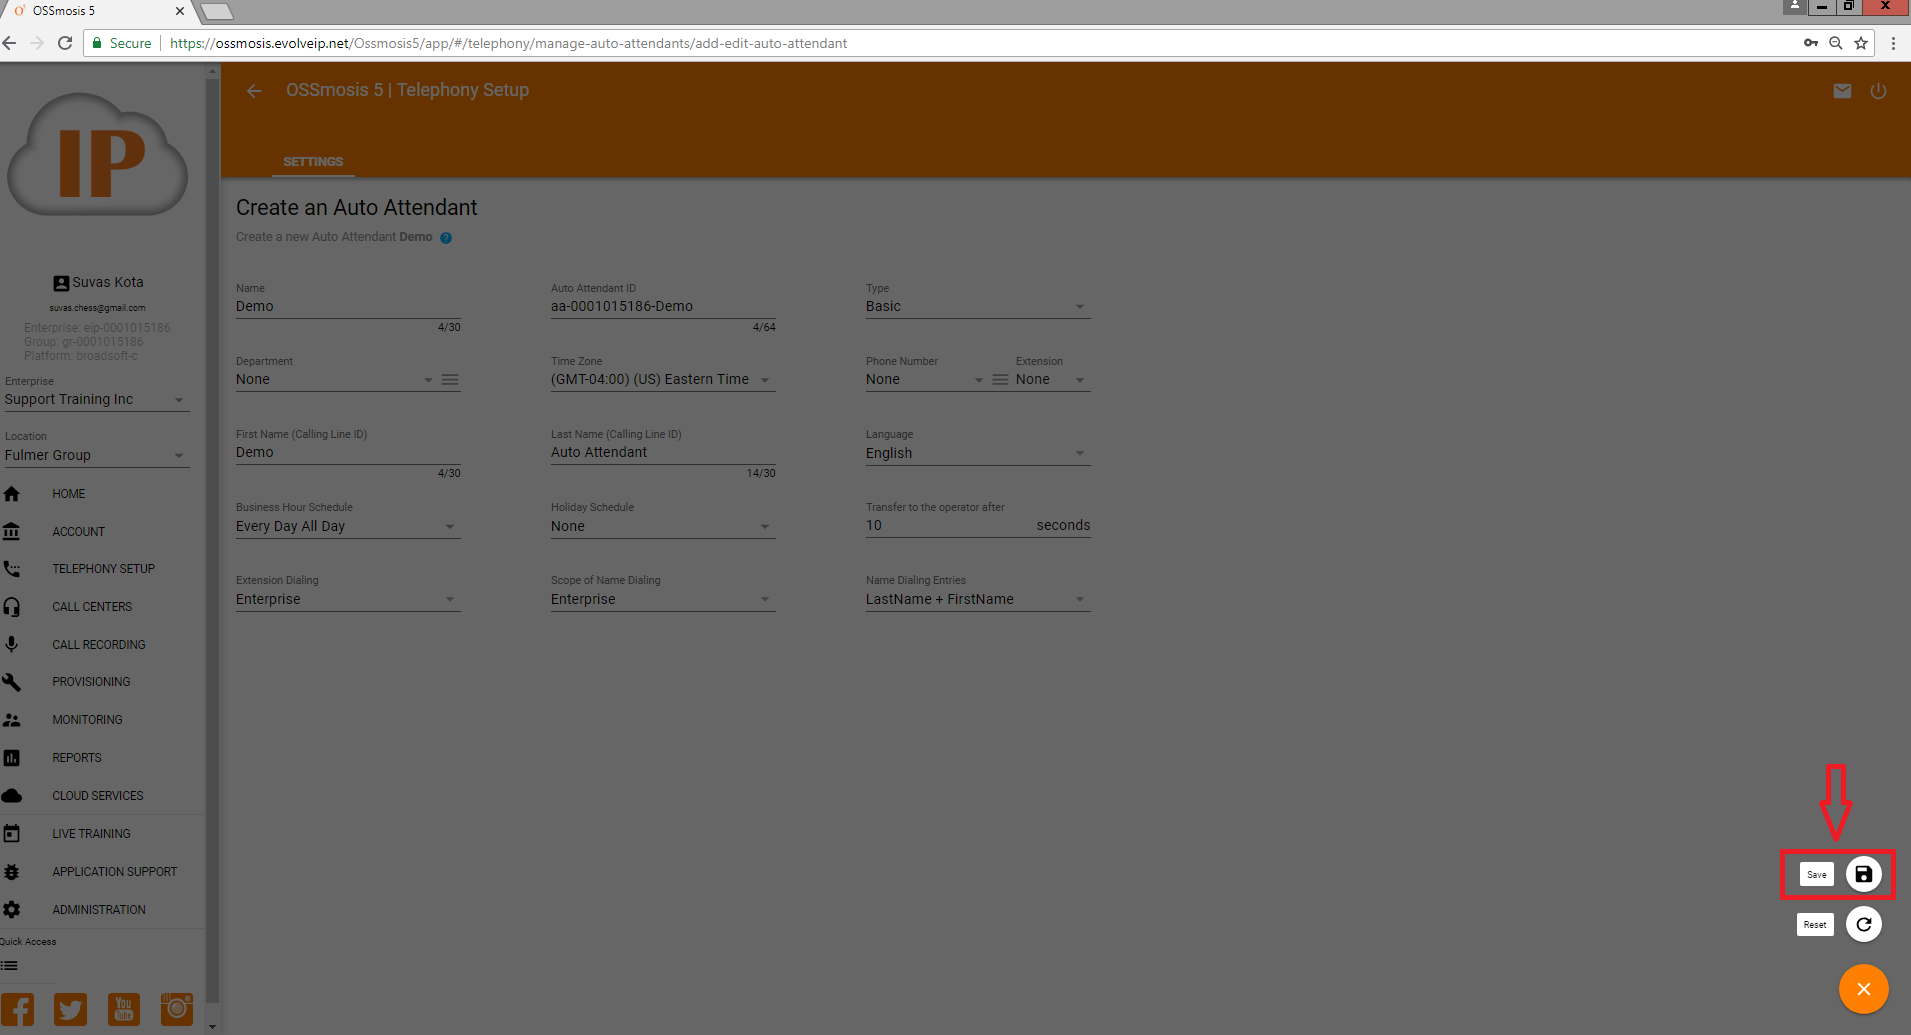Click the Reset circular arrow icon
1911x1035 pixels.
[x=1863, y=924]
